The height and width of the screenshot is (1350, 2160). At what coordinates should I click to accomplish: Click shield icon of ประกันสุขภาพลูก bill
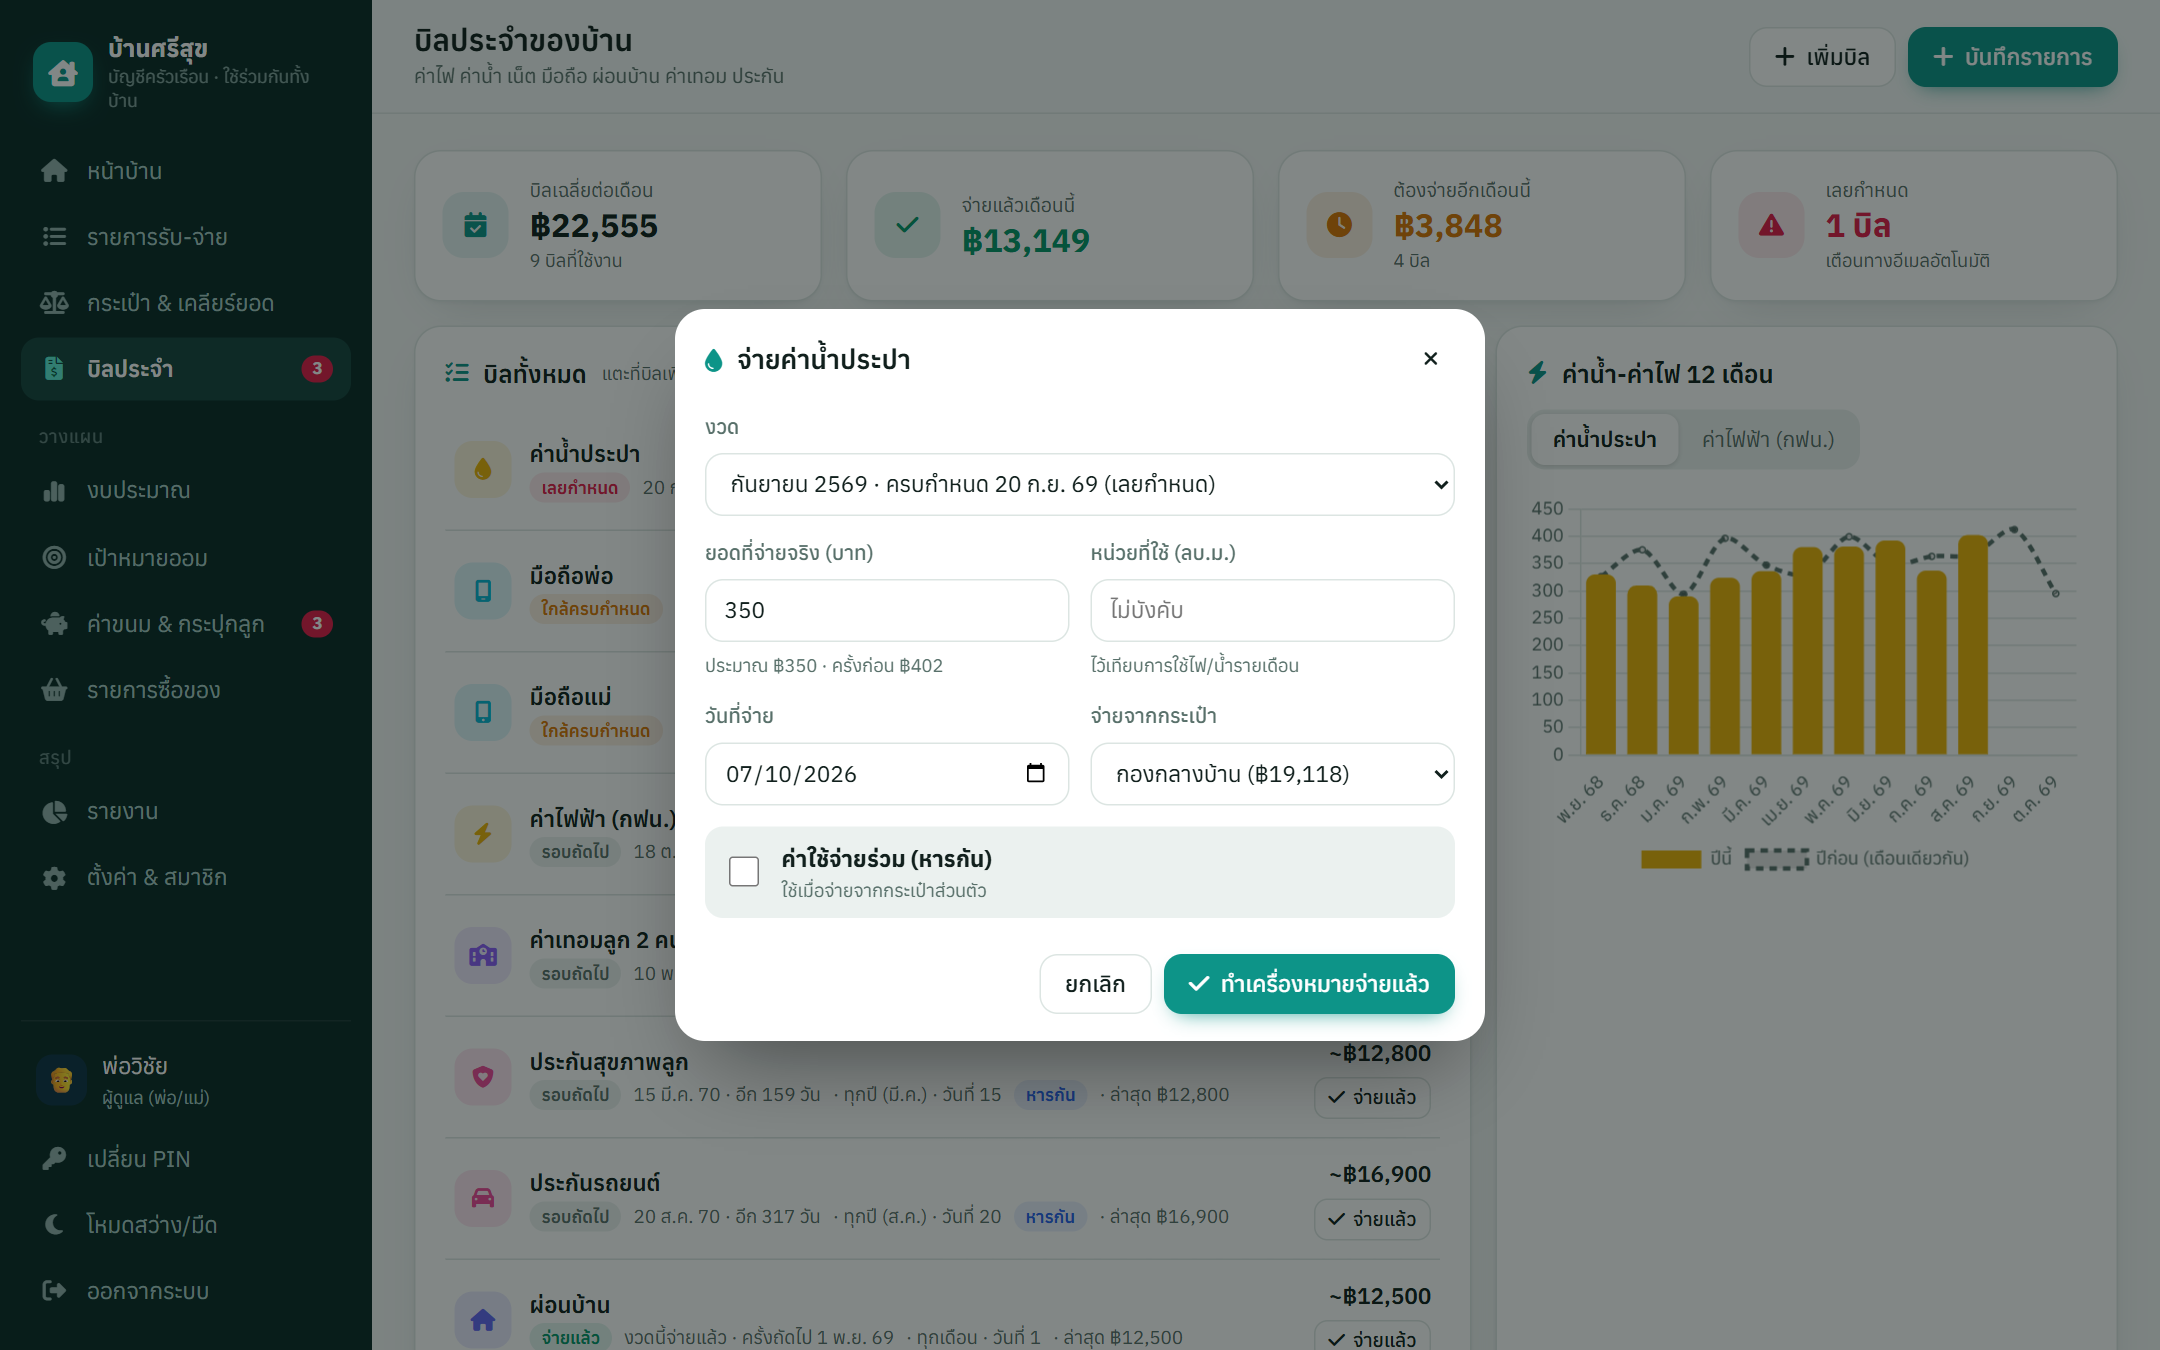pos(483,1077)
